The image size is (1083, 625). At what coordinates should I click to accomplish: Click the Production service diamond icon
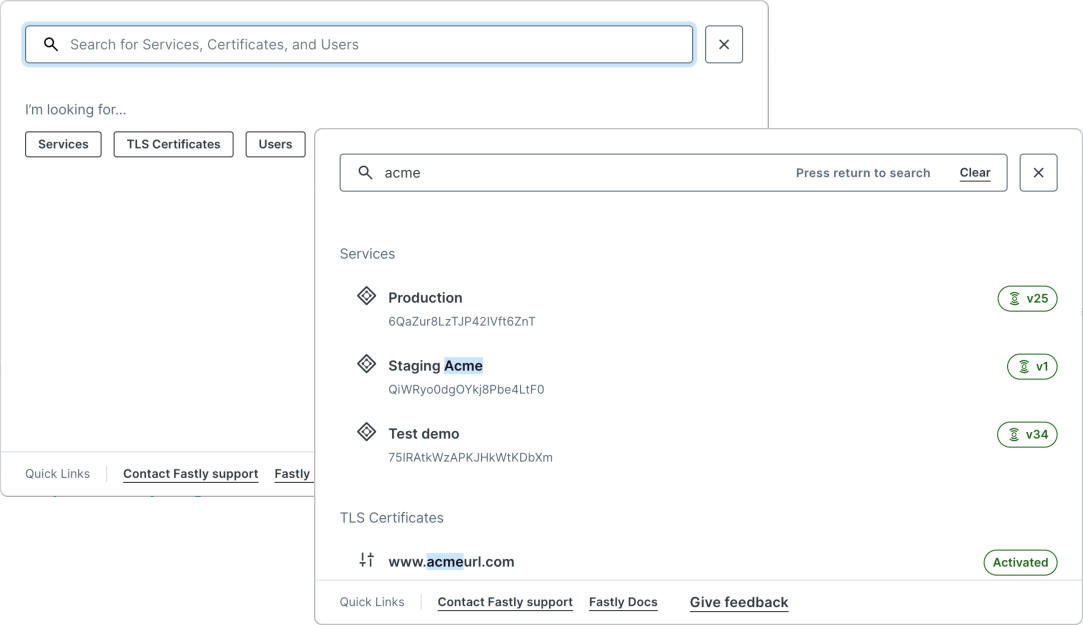point(366,297)
